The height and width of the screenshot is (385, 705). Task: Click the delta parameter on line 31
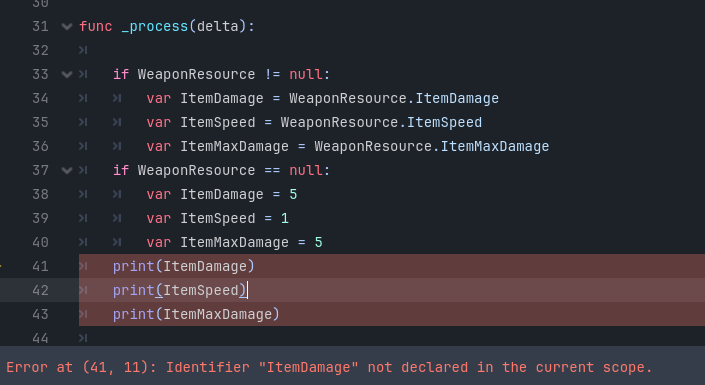click(x=218, y=27)
